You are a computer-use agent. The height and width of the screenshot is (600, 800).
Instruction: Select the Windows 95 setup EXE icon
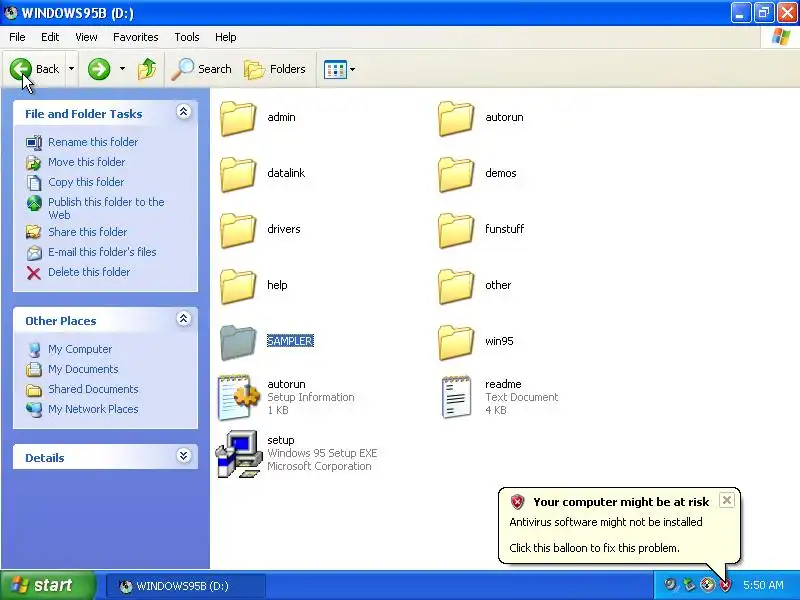(x=238, y=454)
